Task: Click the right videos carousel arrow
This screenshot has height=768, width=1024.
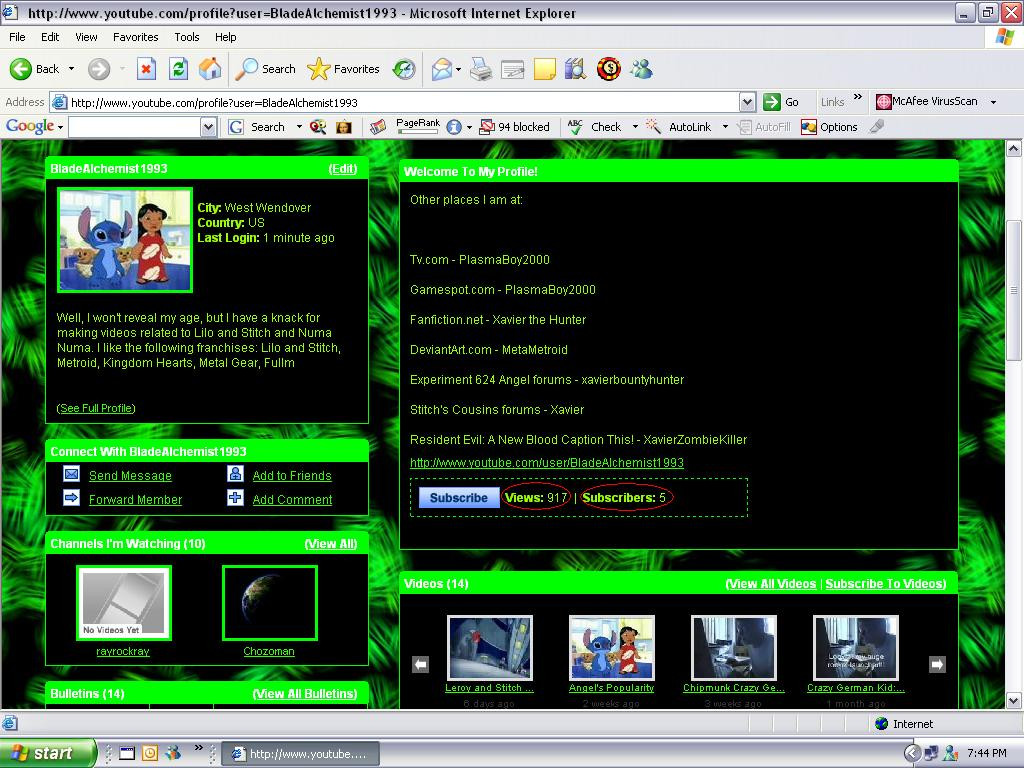Action: click(x=937, y=664)
